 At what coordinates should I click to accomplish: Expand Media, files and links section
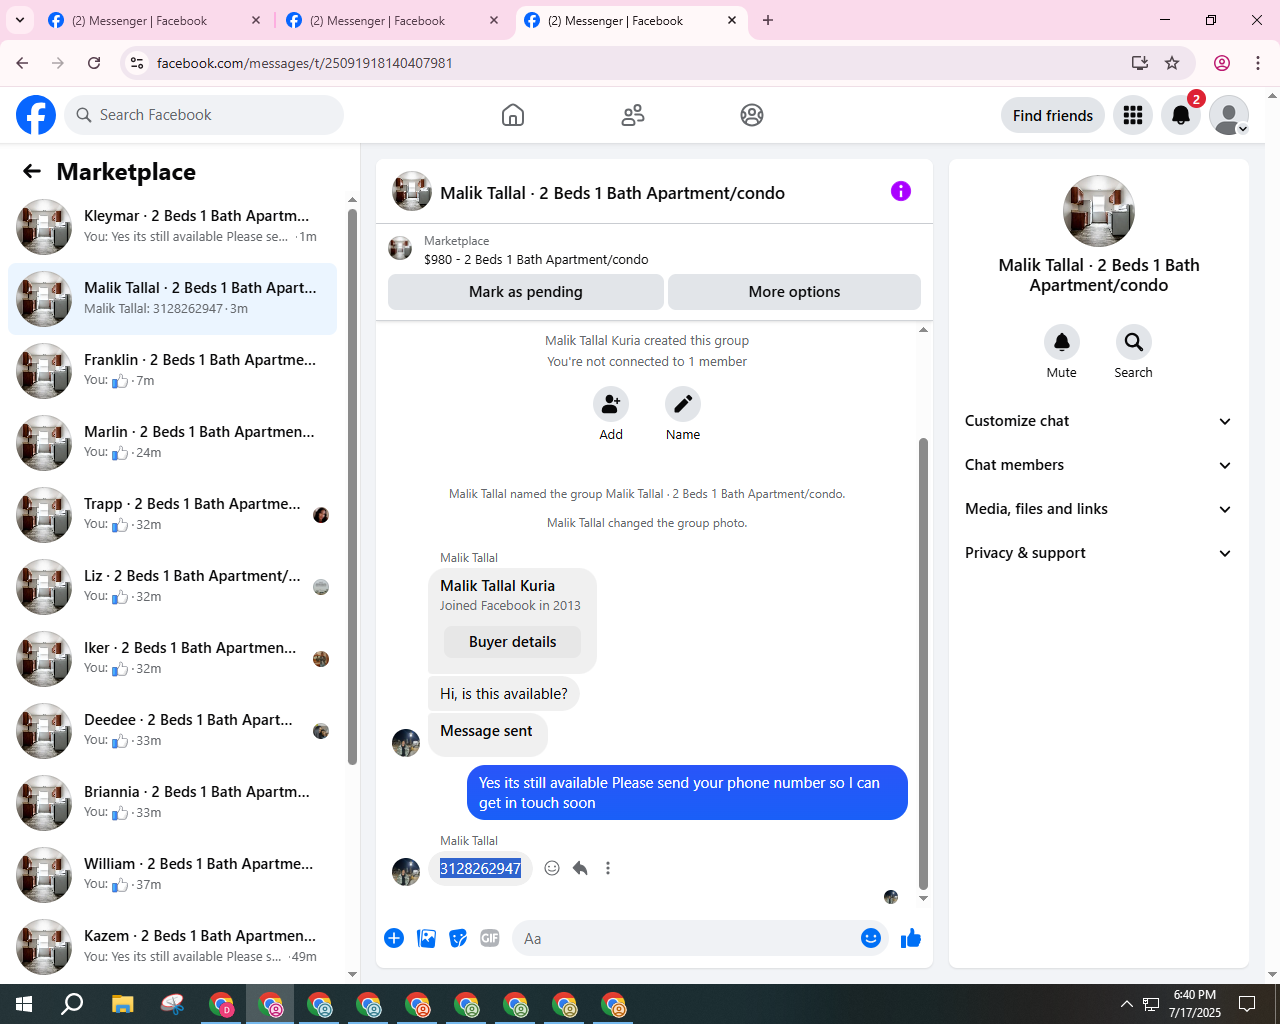(1098, 509)
